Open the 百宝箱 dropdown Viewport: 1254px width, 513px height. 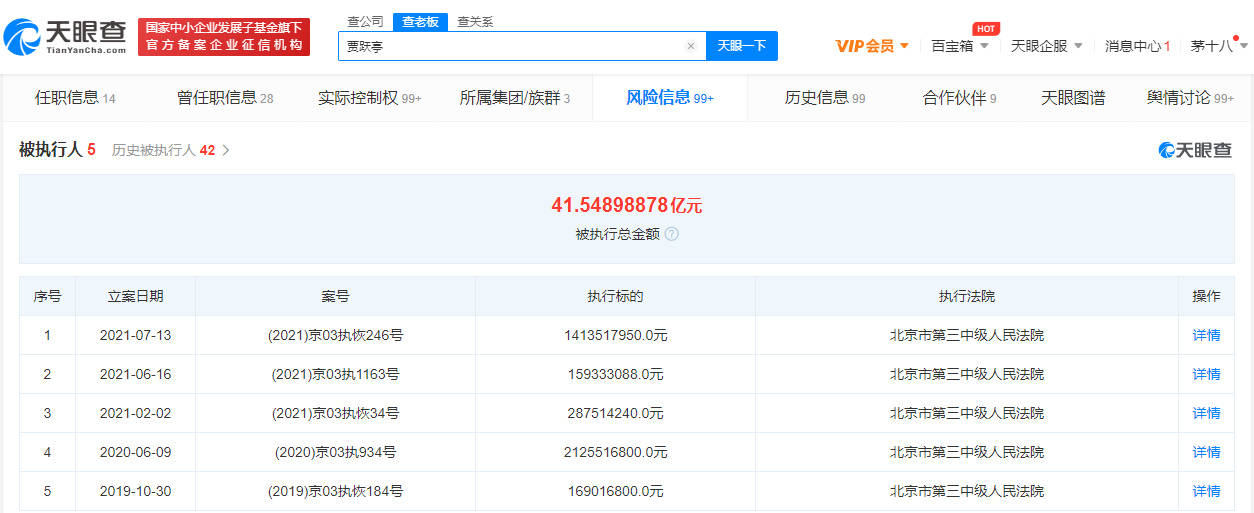[x=960, y=46]
